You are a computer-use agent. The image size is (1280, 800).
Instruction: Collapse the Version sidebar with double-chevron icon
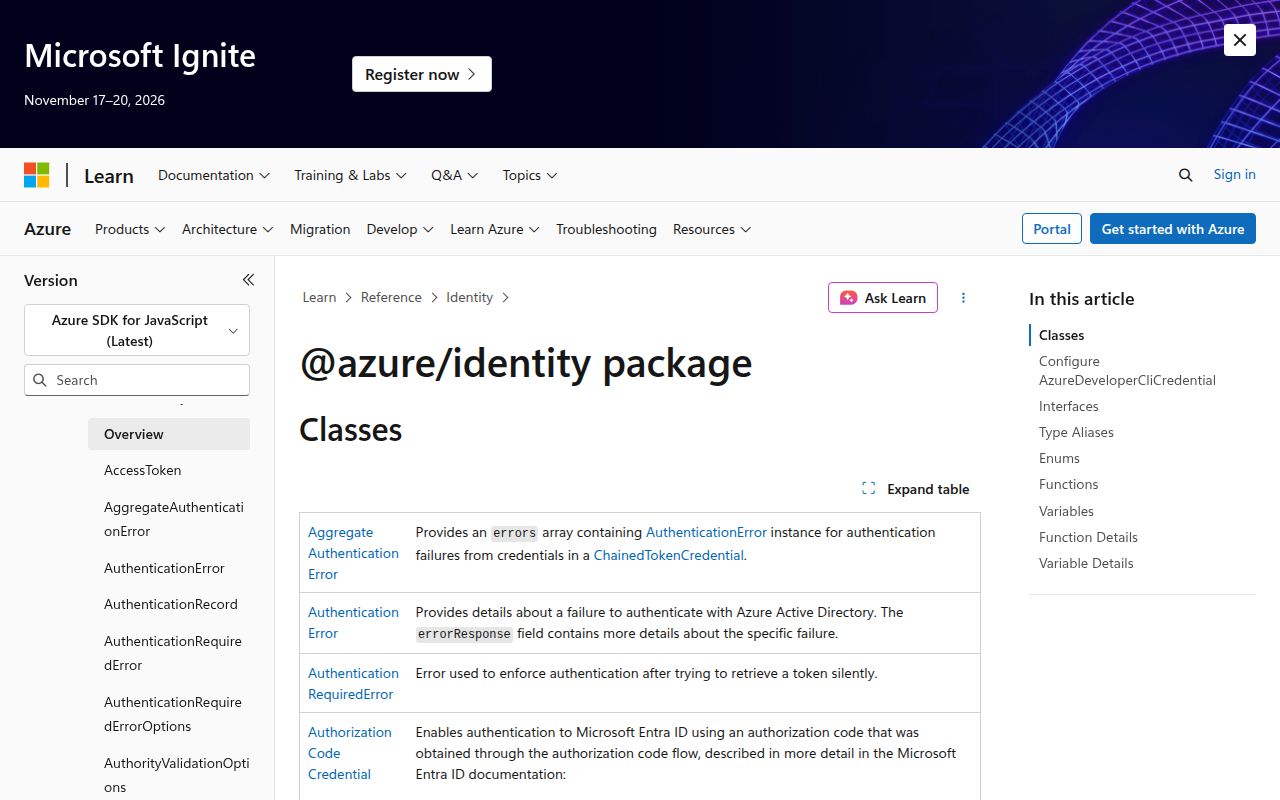click(x=248, y=280)
